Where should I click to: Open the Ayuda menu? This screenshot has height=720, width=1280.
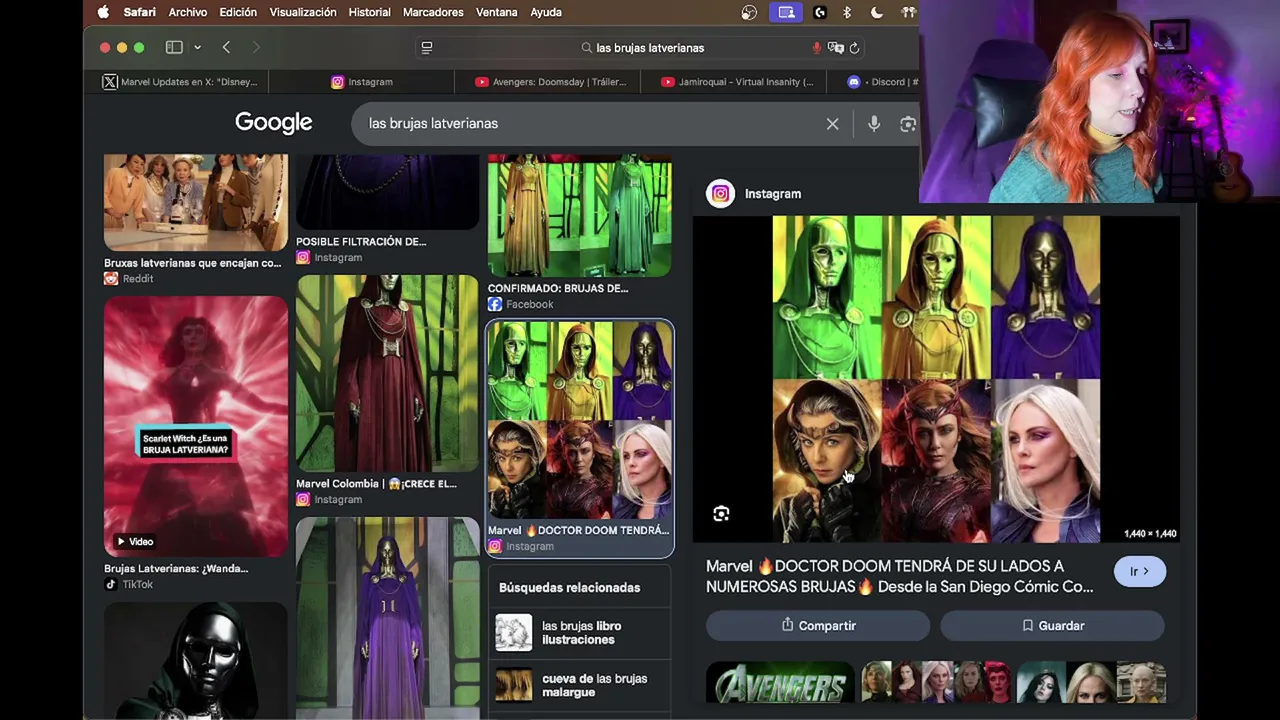(546, 12)
